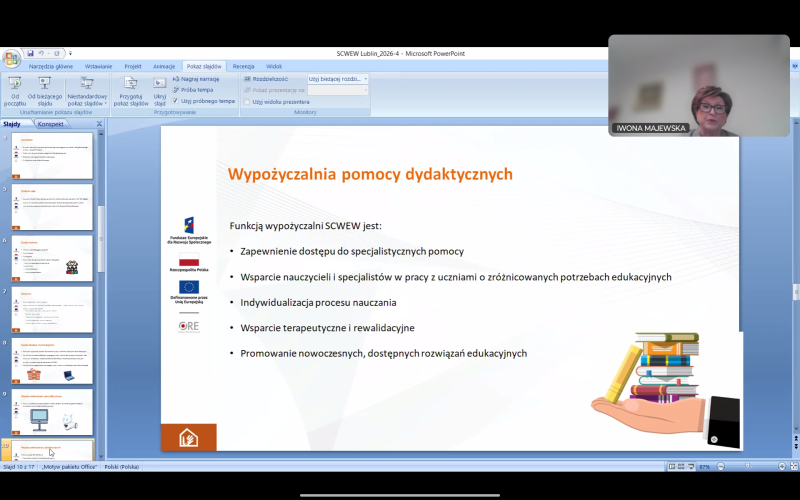Switch to the Konspekt tab
800x500 pixels.
click(50, 124)
